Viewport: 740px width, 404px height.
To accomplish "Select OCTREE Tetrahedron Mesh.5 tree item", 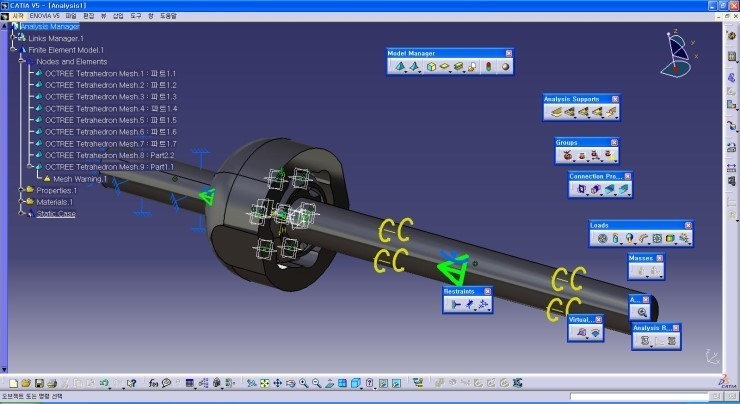I will (111, 120).
